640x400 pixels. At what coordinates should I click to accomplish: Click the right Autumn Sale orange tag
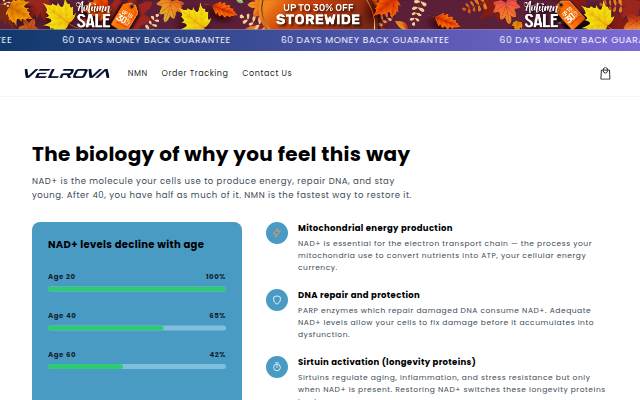pos(571,15)
